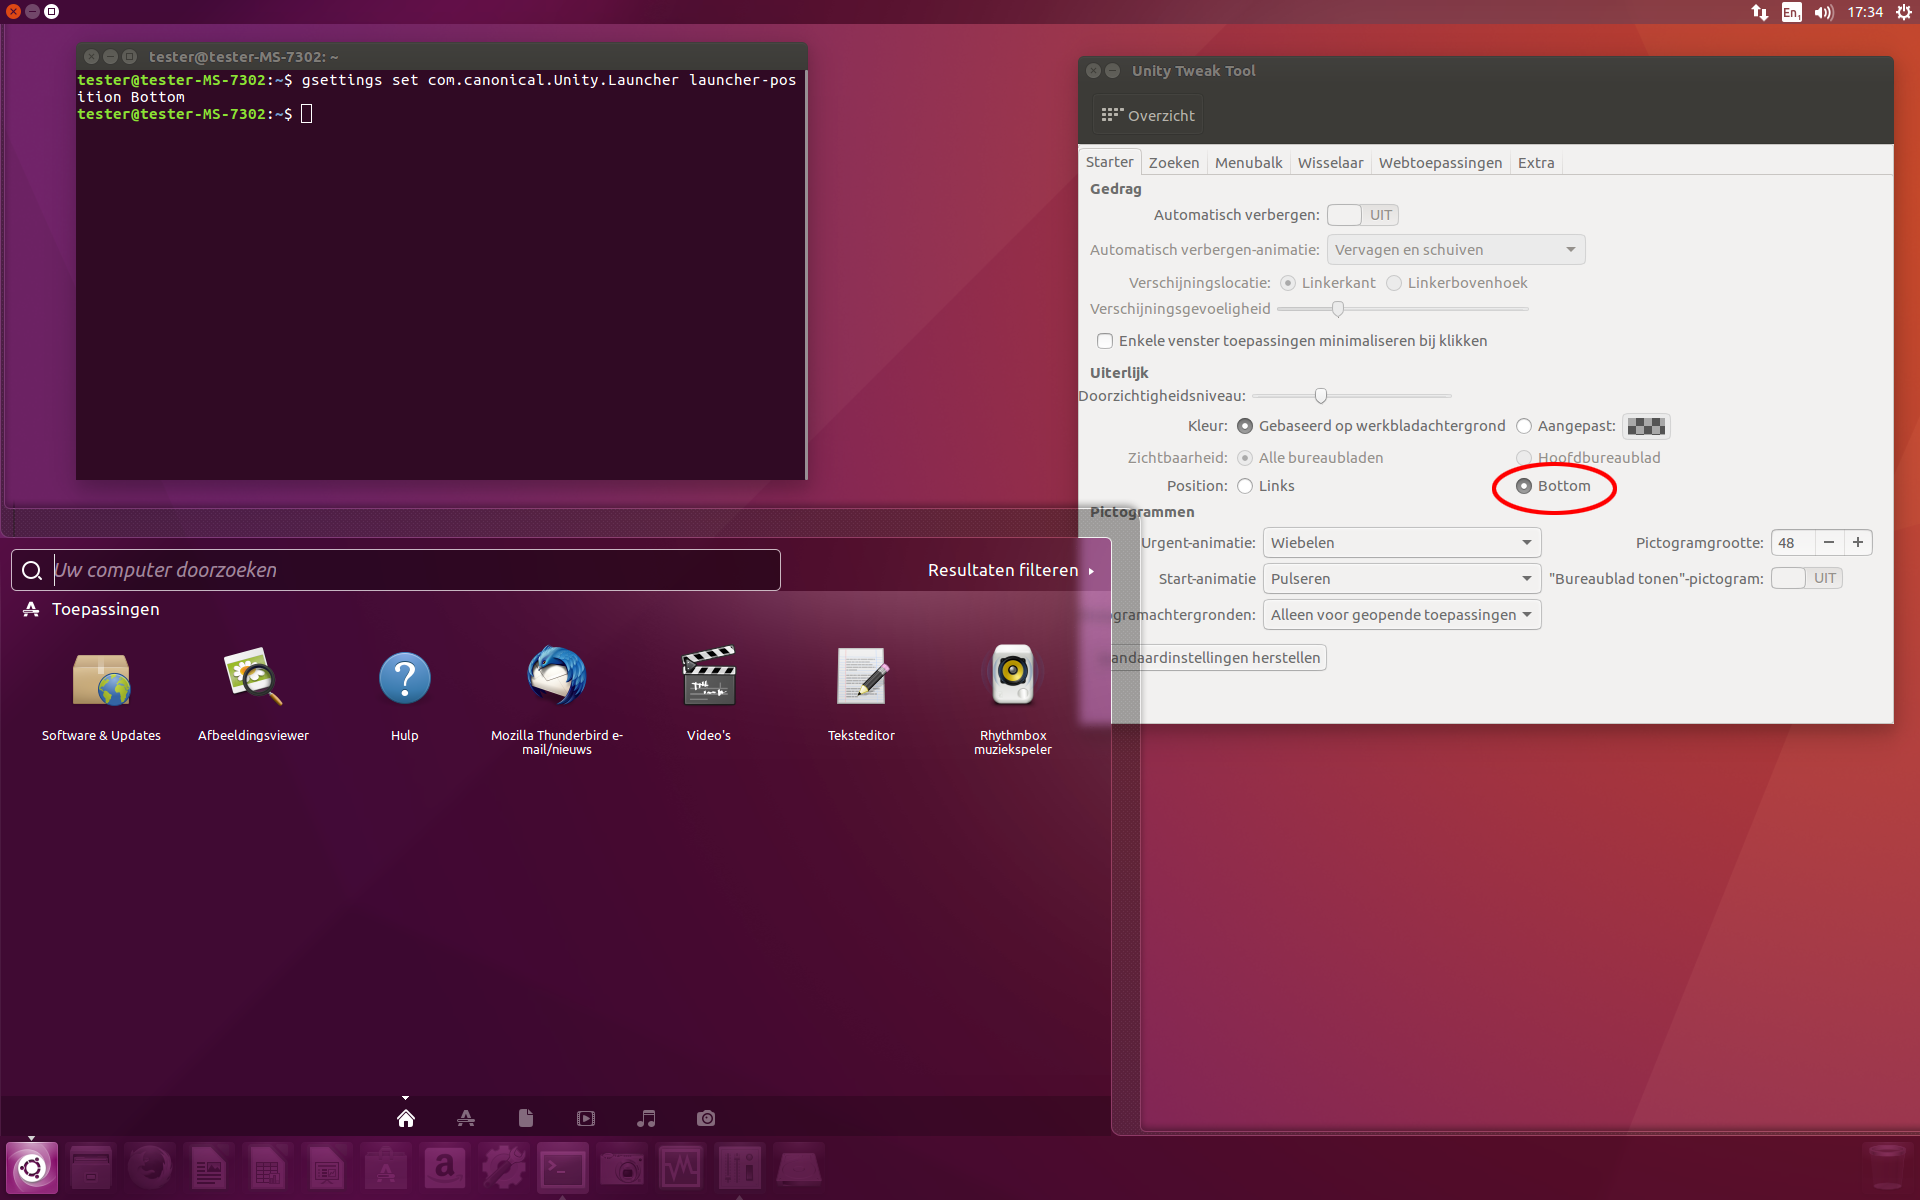Enable minimaliseren bij klikken checkbox
This screenshot has width=1920, height=1200.
click(x=1105, y=341)
